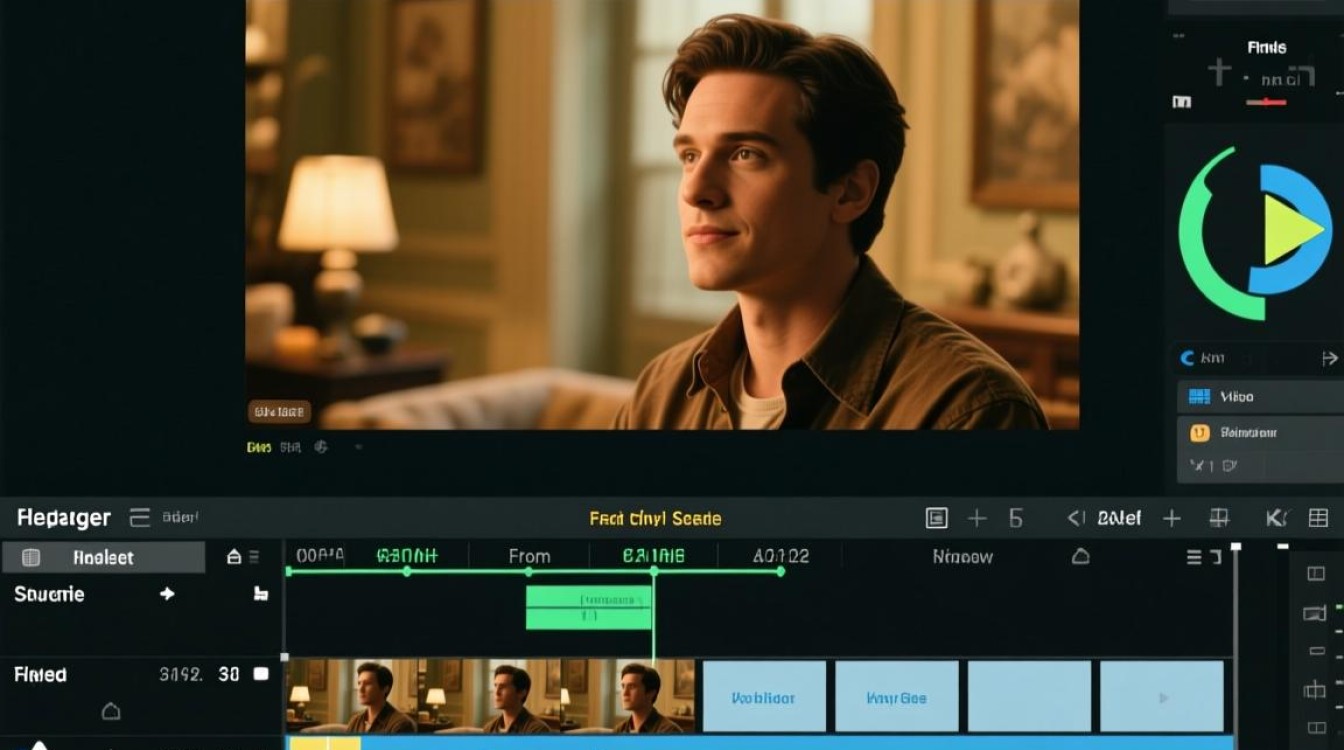The width and height of the screenshot is (1344, 750).
Task: Click the Fact Cinyl Scade yellow title
Action: [655, 519]
